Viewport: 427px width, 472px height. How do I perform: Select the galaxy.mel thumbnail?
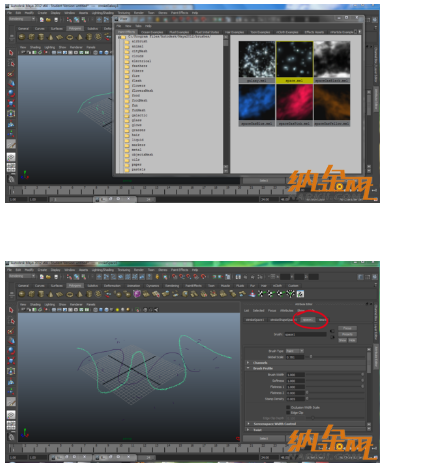[x=257, y=62]
